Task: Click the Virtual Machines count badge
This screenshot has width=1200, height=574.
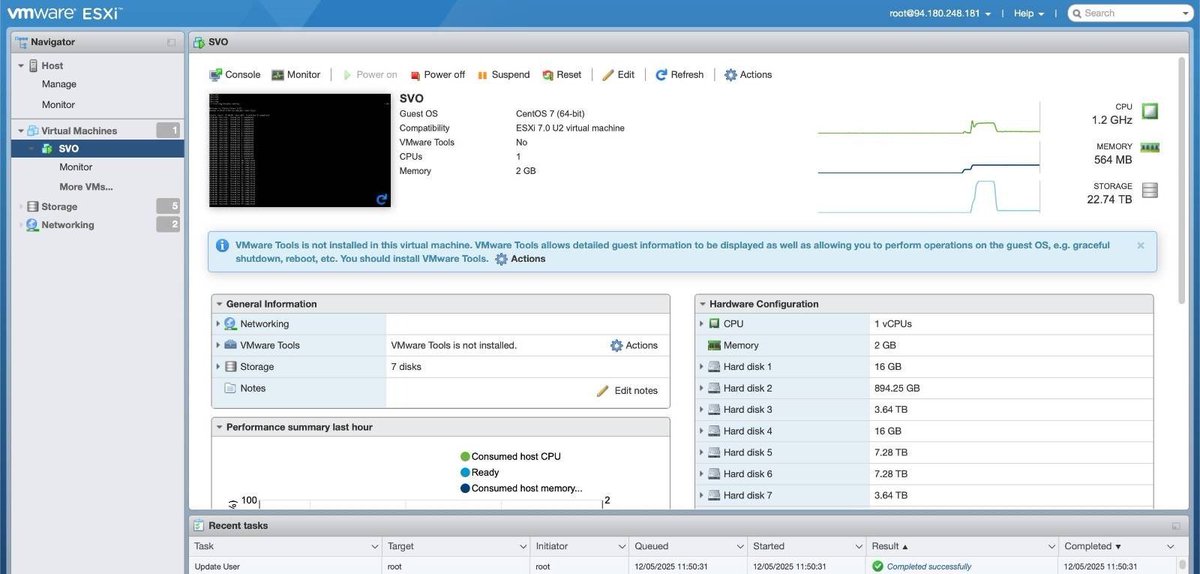Action: click(x=169, y=131)
